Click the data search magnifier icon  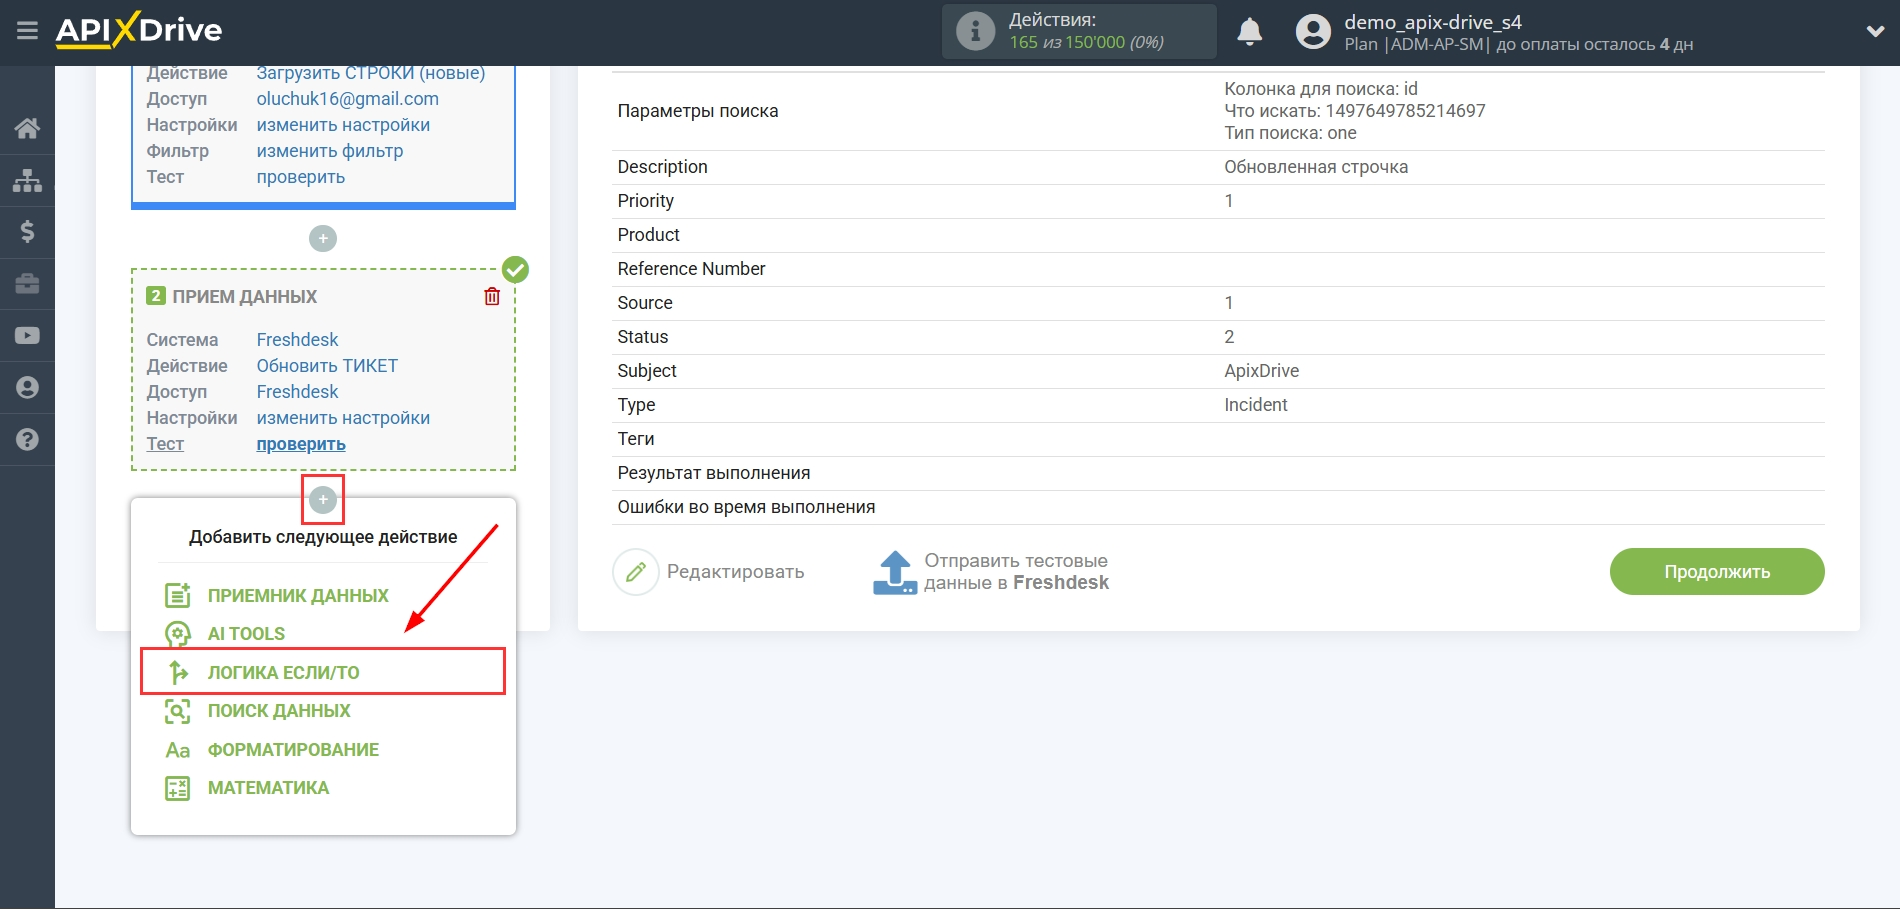tap(177, 711)
